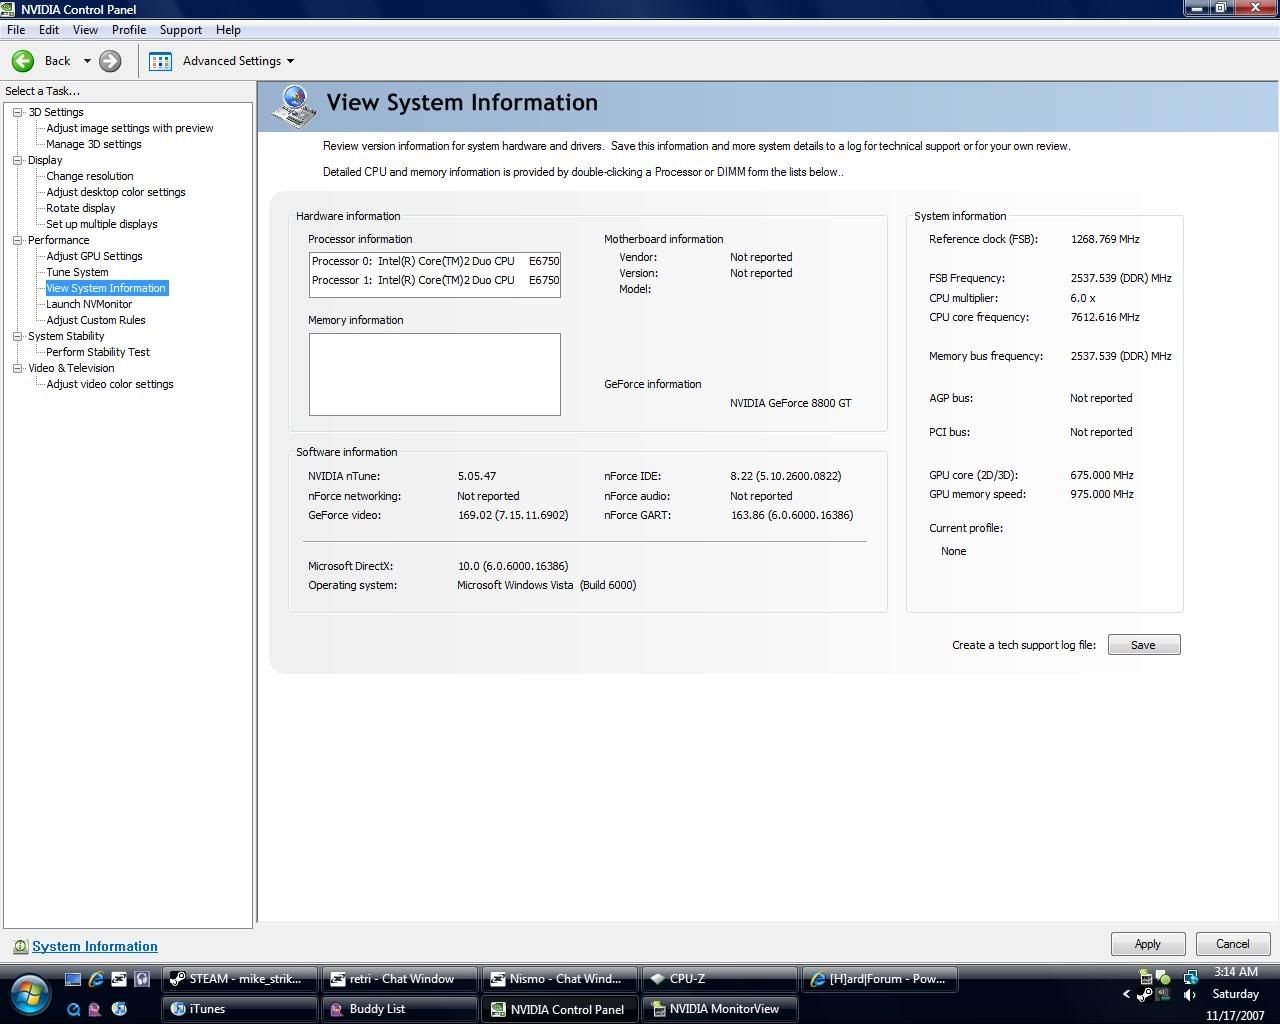Click the CPU core frequency value 7612.616 MHz
1280x1024 pixels.
(x=1105, y=317)
